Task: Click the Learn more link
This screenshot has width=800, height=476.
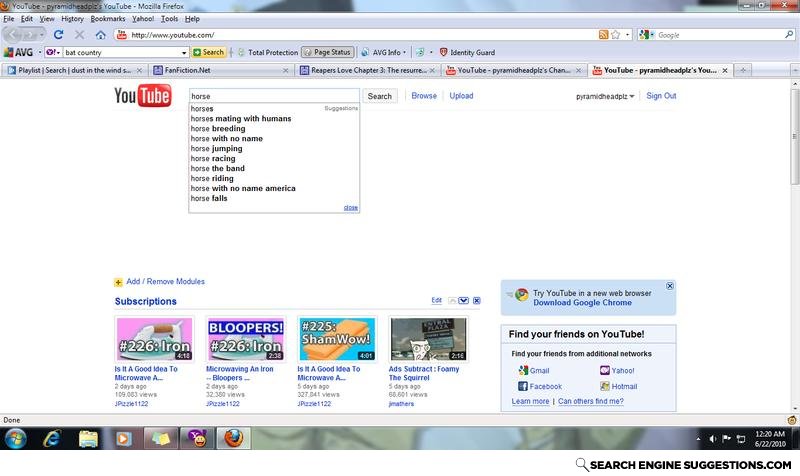Action: [x=530, y=401]
